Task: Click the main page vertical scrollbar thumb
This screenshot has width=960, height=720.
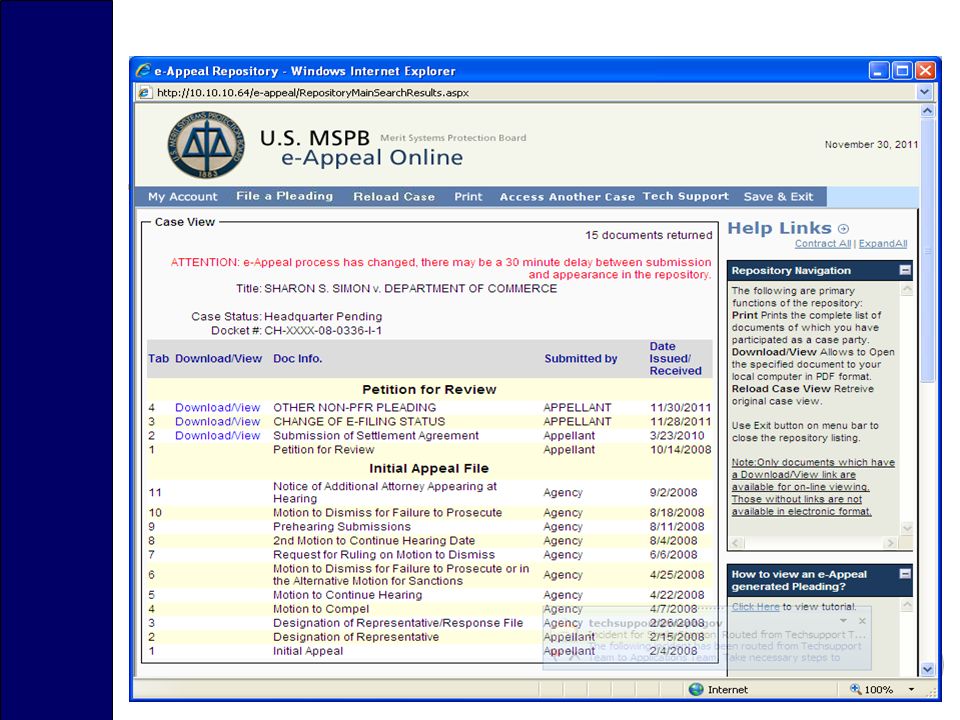Action: tap(928, 250)
